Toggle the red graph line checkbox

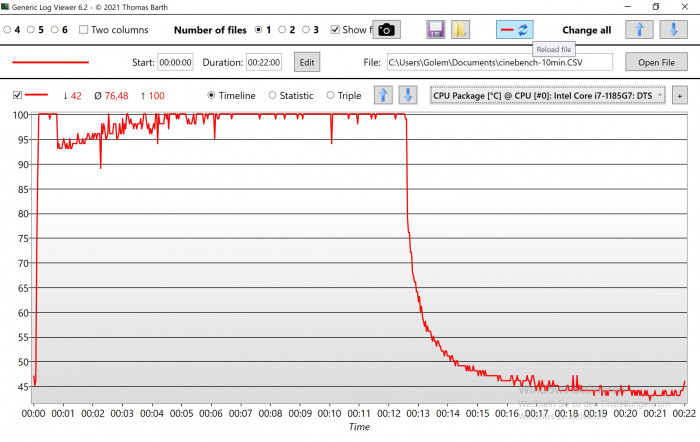pos(17,96)
